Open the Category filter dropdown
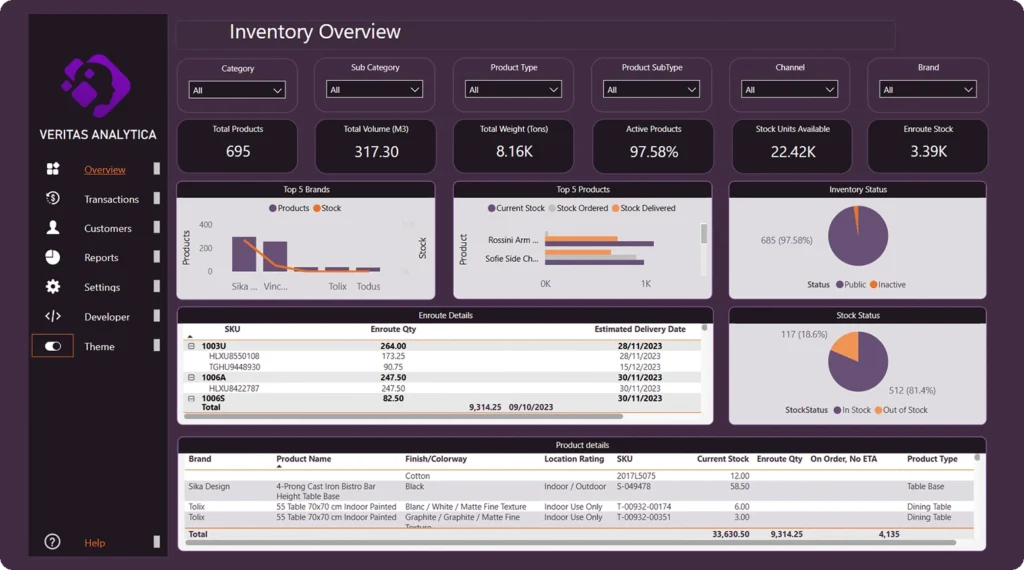 pos(237,90)
